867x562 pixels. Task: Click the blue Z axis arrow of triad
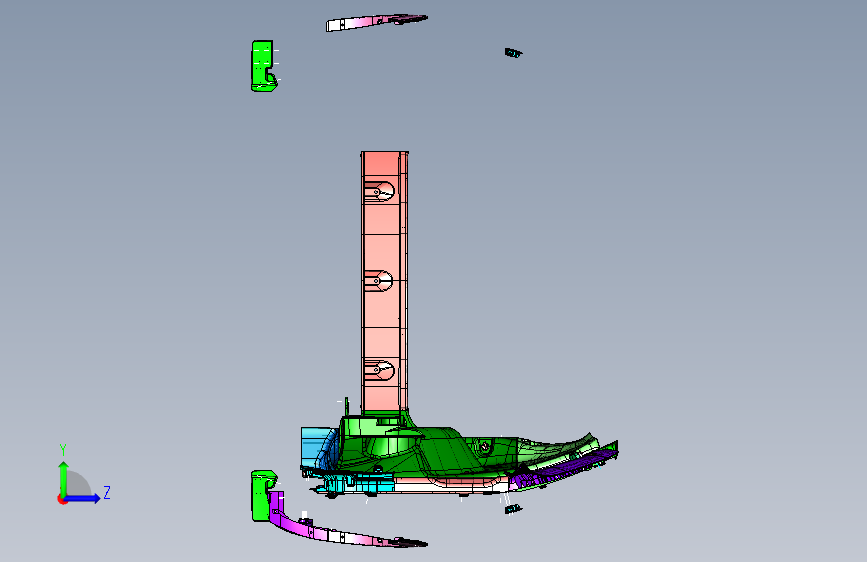click(83, 498)
